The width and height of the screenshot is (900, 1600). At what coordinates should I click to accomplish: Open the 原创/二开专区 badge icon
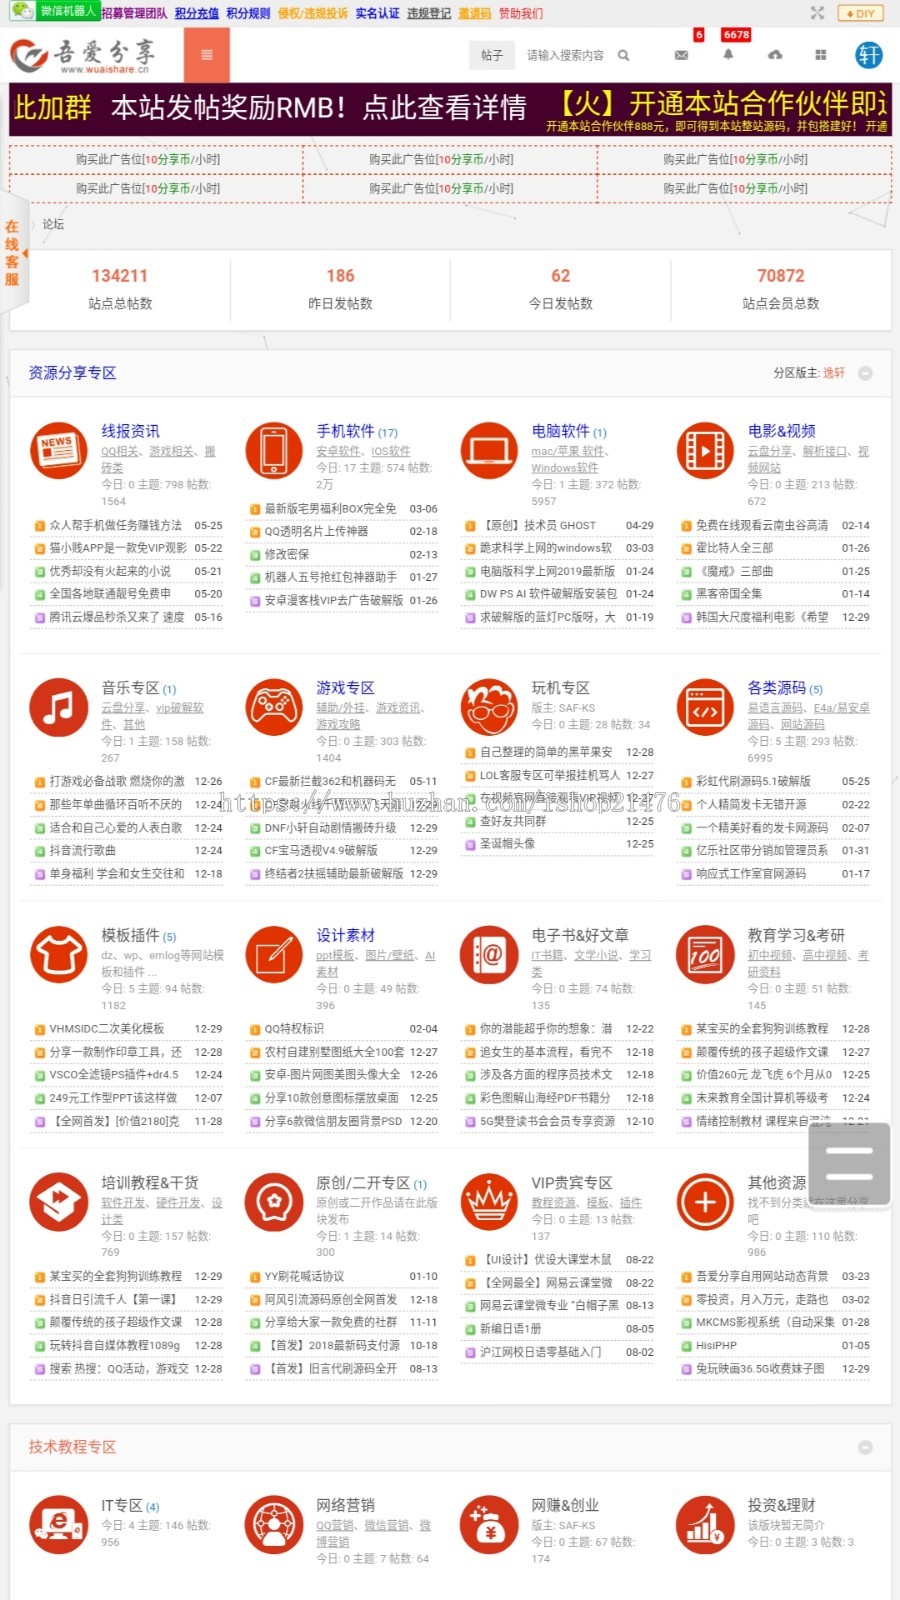pos(274,1202)
